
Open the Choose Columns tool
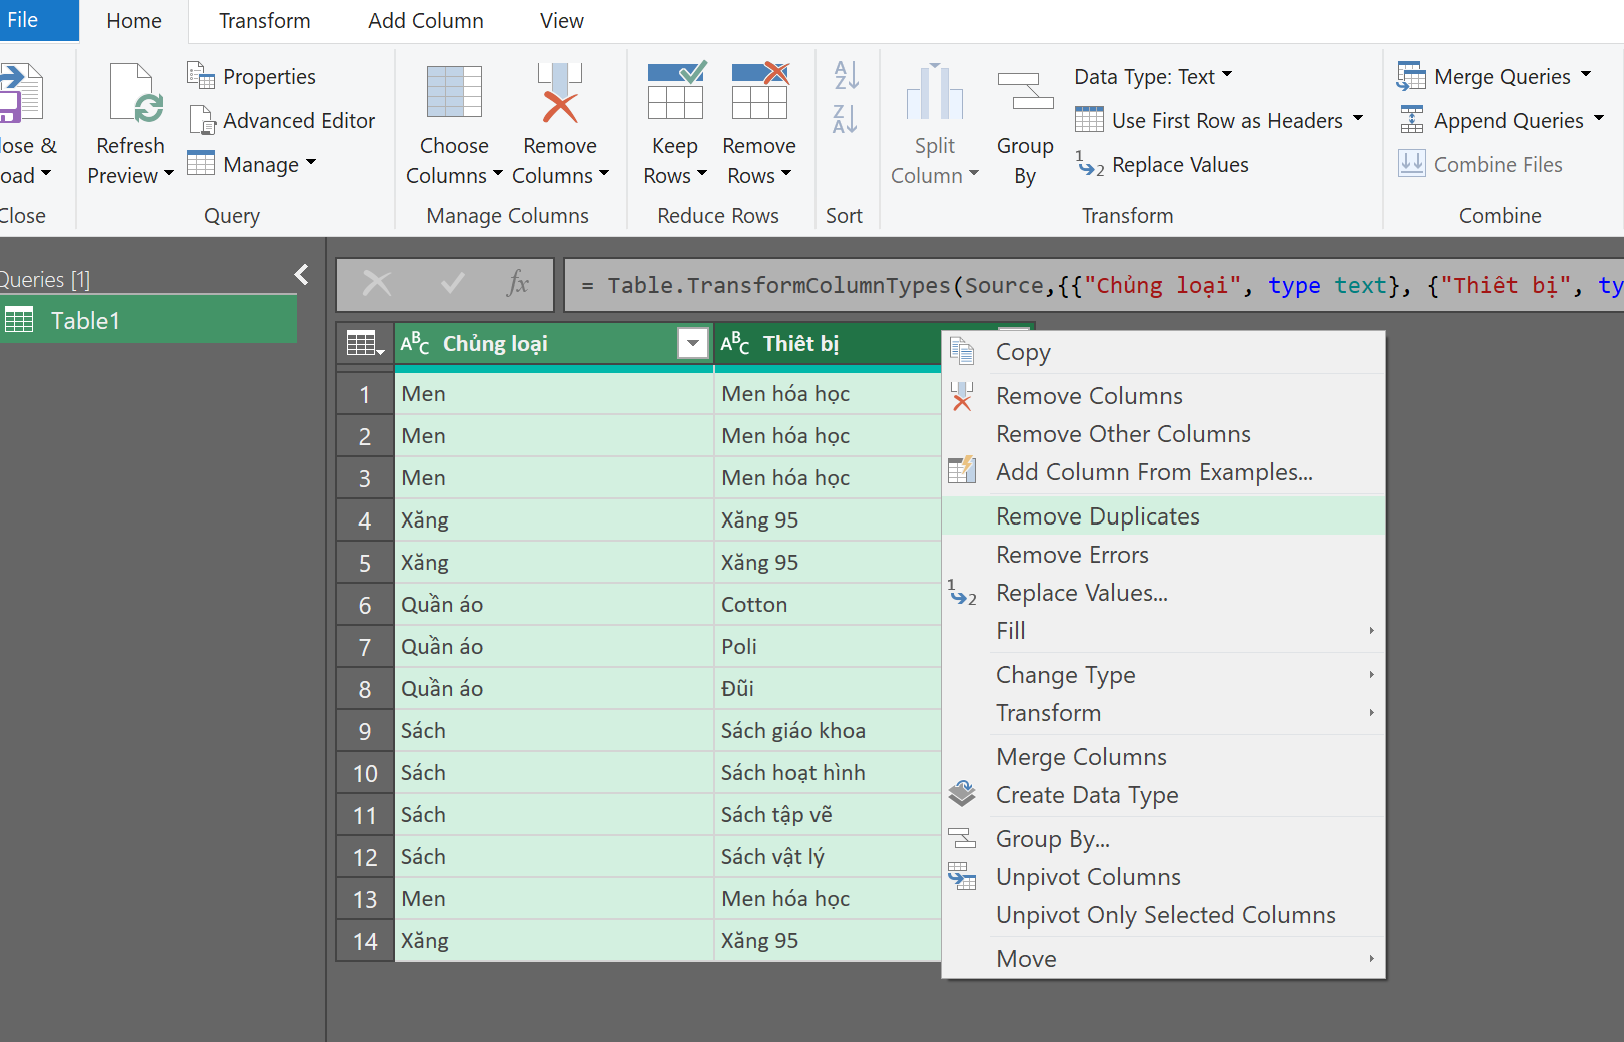[x=453, y=122]
